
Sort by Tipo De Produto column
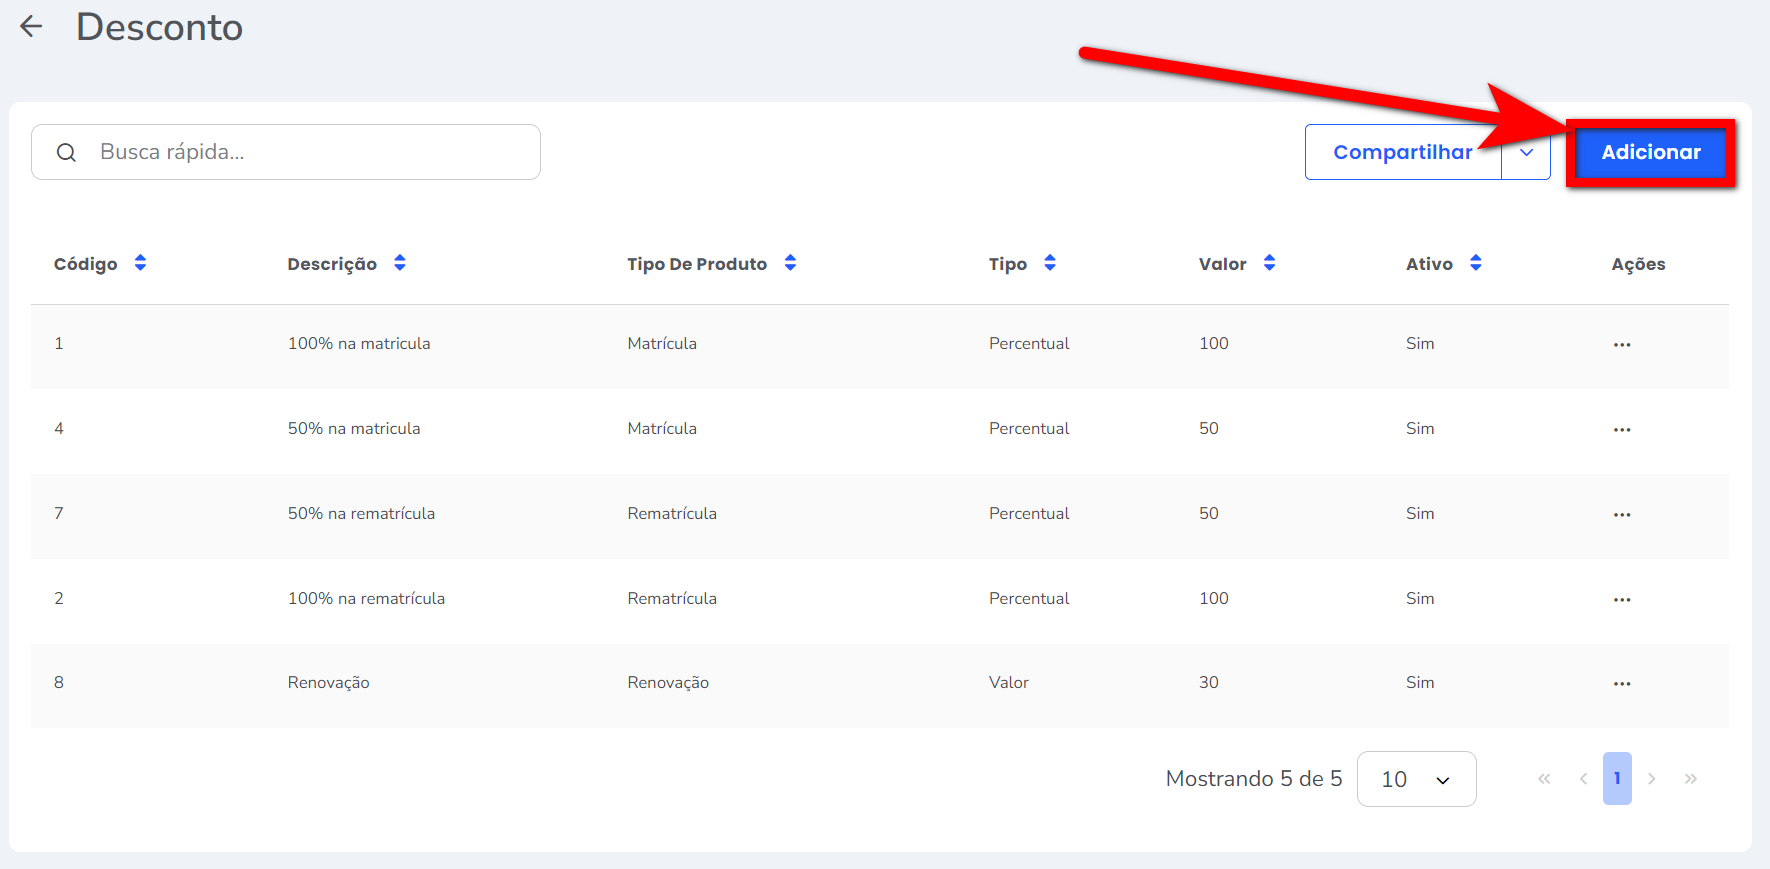pyautogui.click(x=790, y=263)
